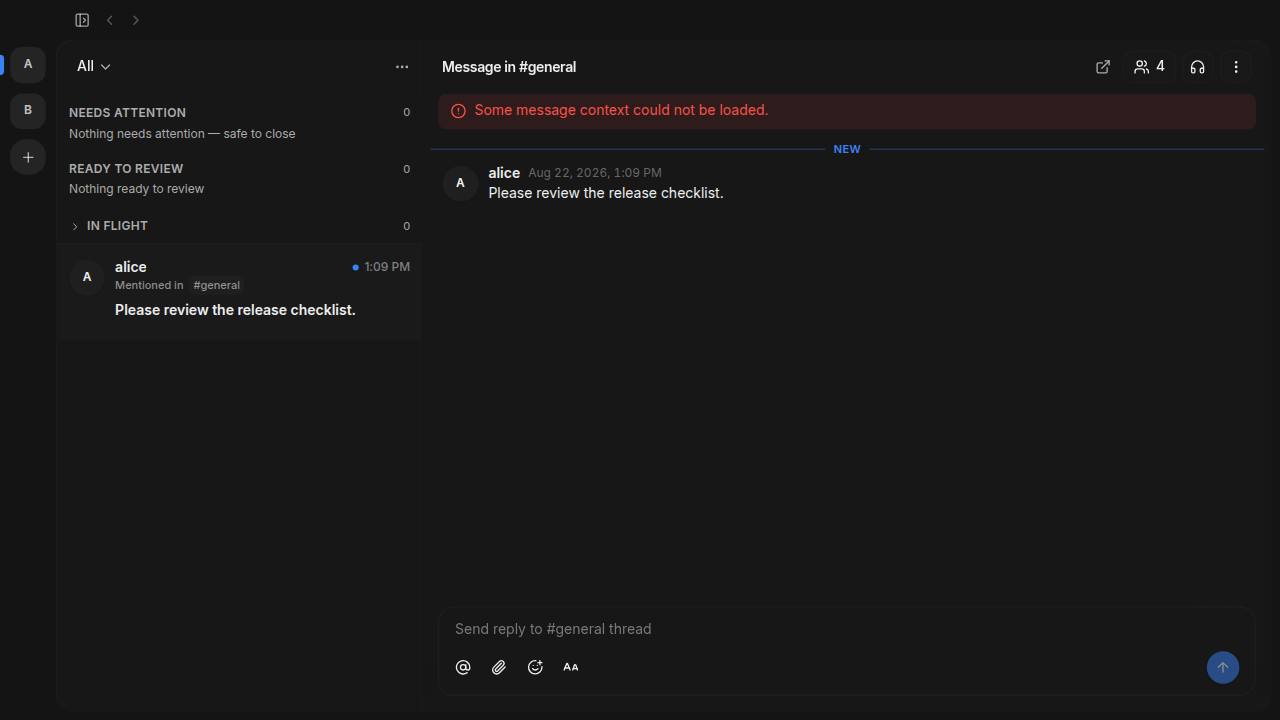Open alice's mention in the inbox list

pyautogui.click(x=239, y=292)
